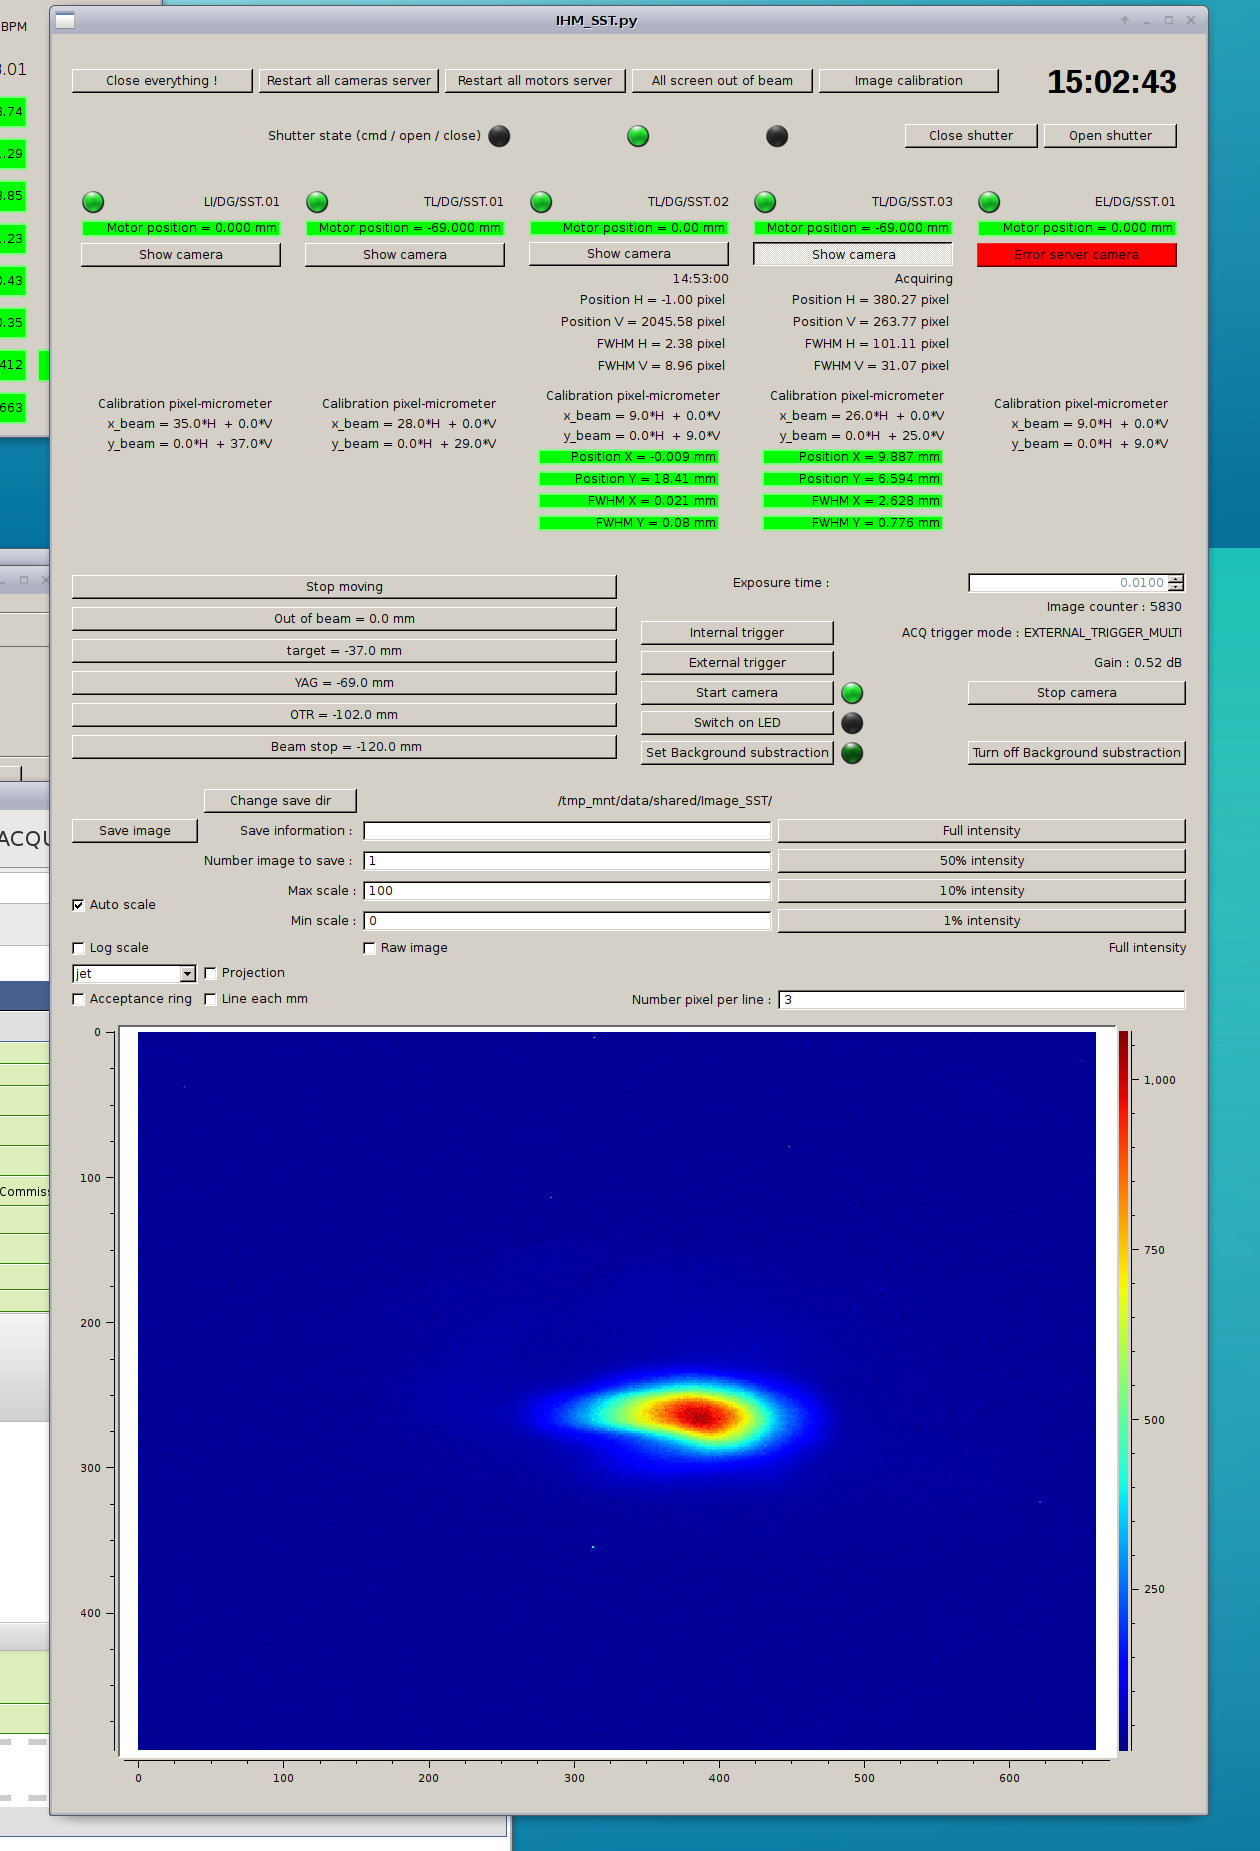Click the Background substraction status LED
1260x1851 pixels.
pos(852,753)
